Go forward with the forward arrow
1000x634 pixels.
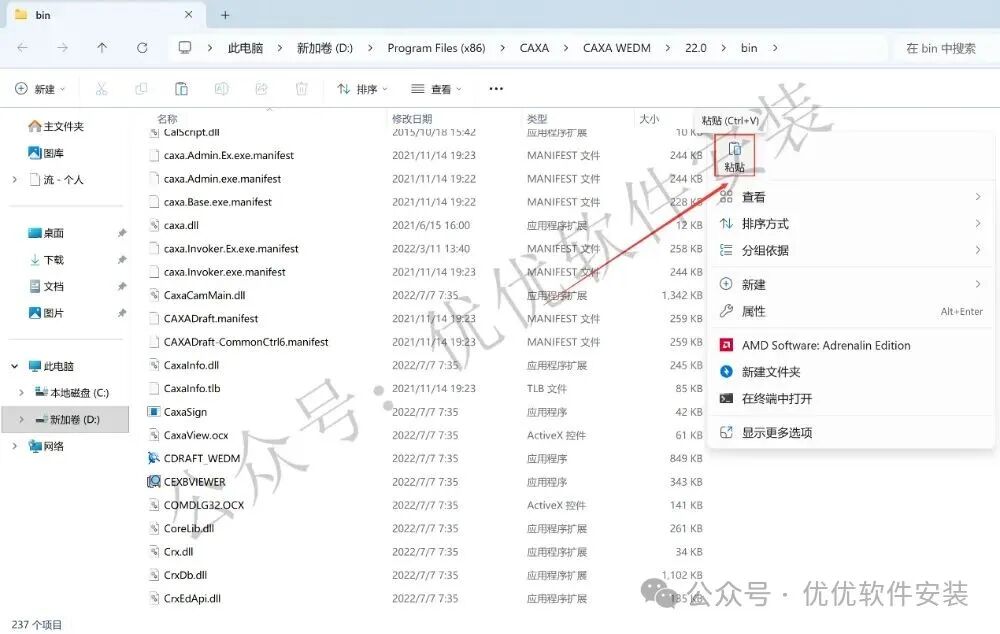pos(62,48)
